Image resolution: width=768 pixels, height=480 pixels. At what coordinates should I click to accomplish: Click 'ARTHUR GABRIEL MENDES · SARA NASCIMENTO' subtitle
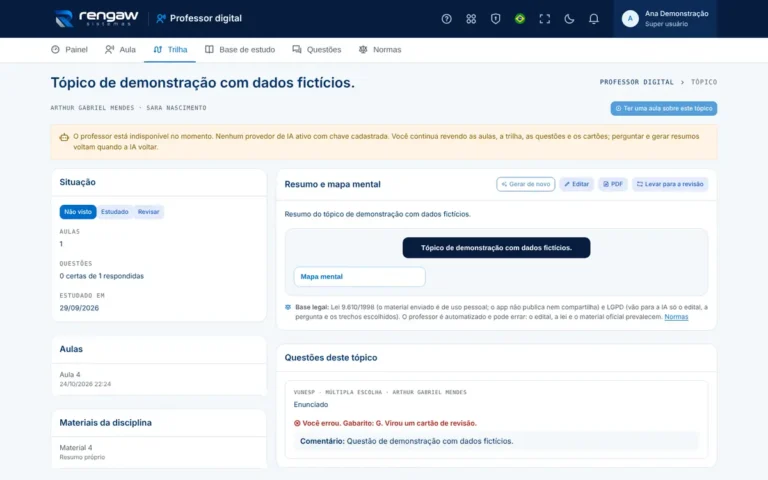click(x=128, y=108)
